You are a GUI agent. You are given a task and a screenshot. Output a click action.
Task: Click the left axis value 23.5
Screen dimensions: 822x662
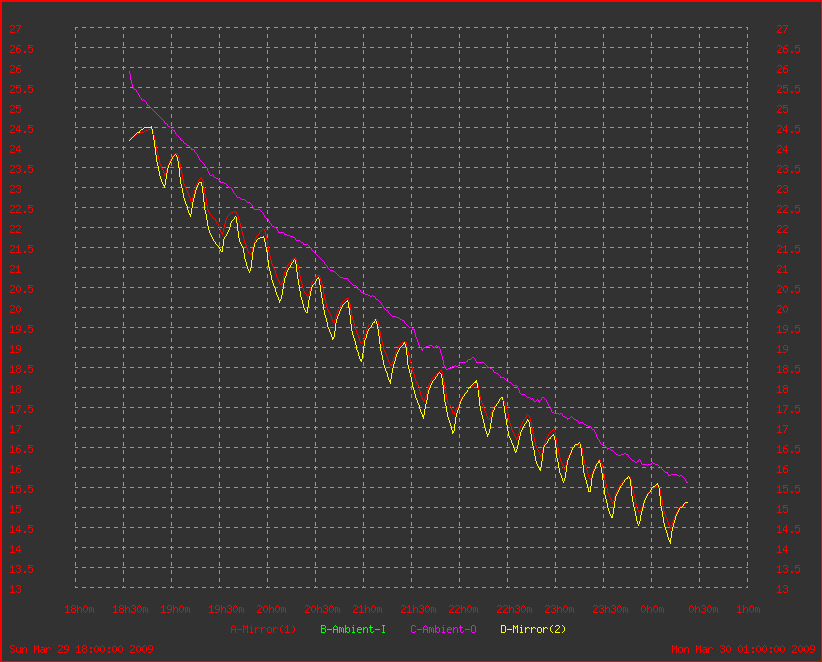click(21, 169)
